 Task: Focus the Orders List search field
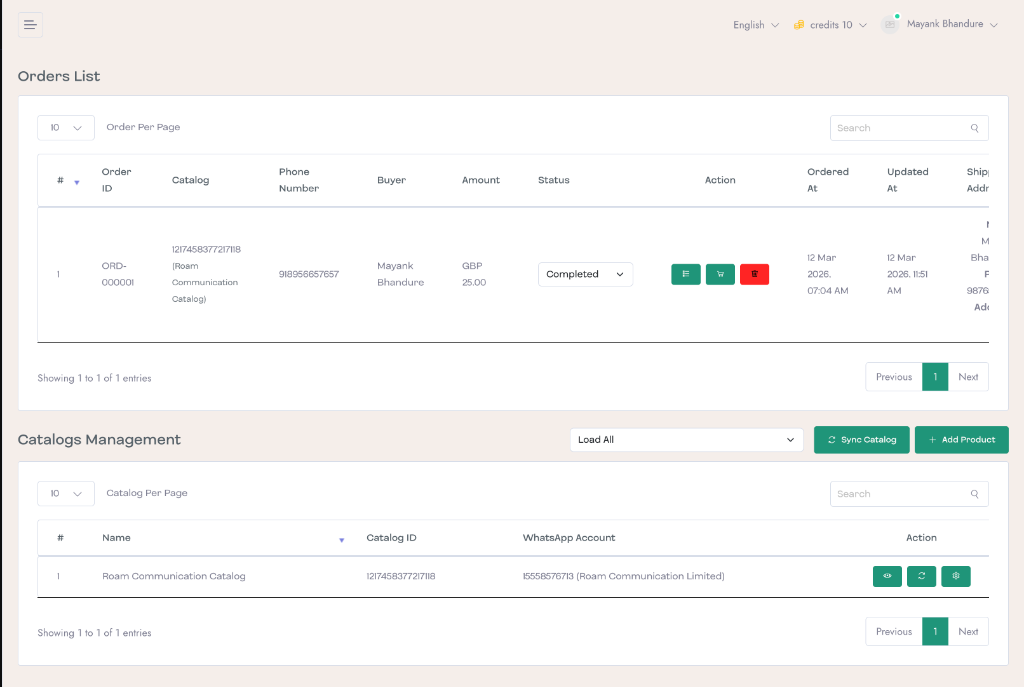909,128
